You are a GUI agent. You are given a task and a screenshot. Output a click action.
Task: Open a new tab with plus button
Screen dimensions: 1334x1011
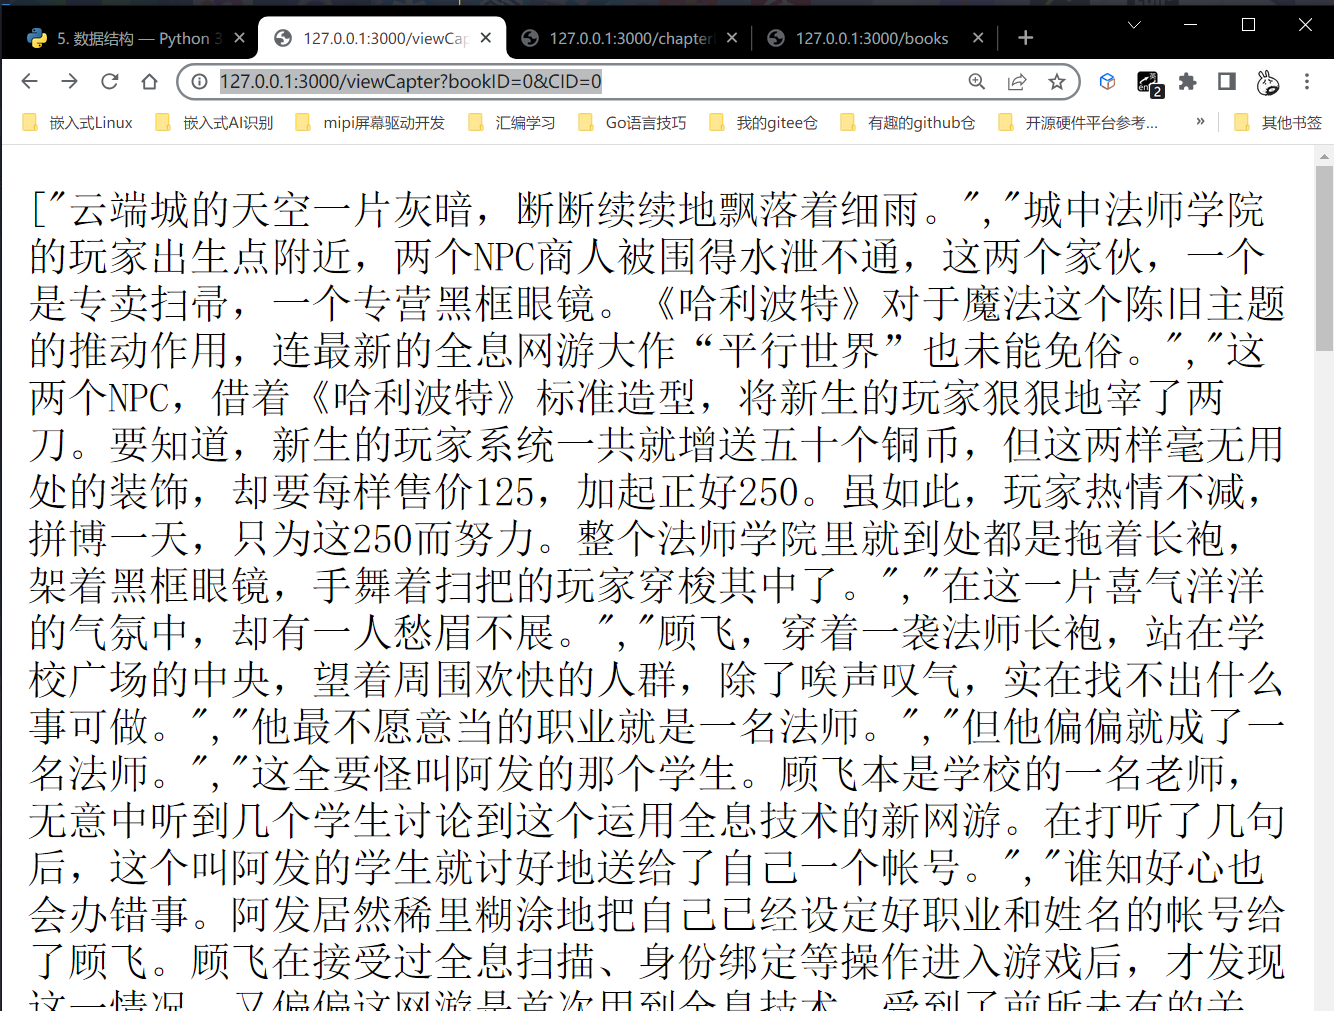(x=1025, y=38)
